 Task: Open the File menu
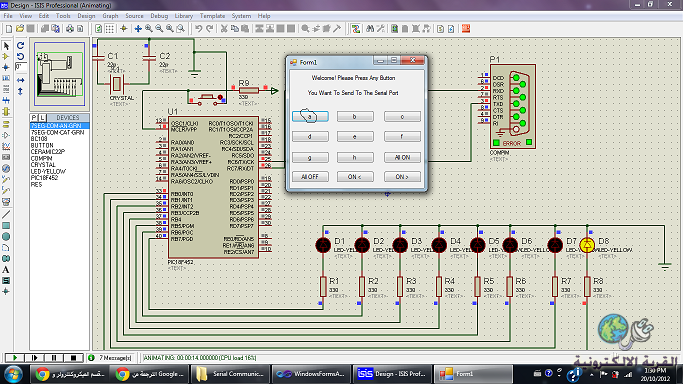(8, 16)
